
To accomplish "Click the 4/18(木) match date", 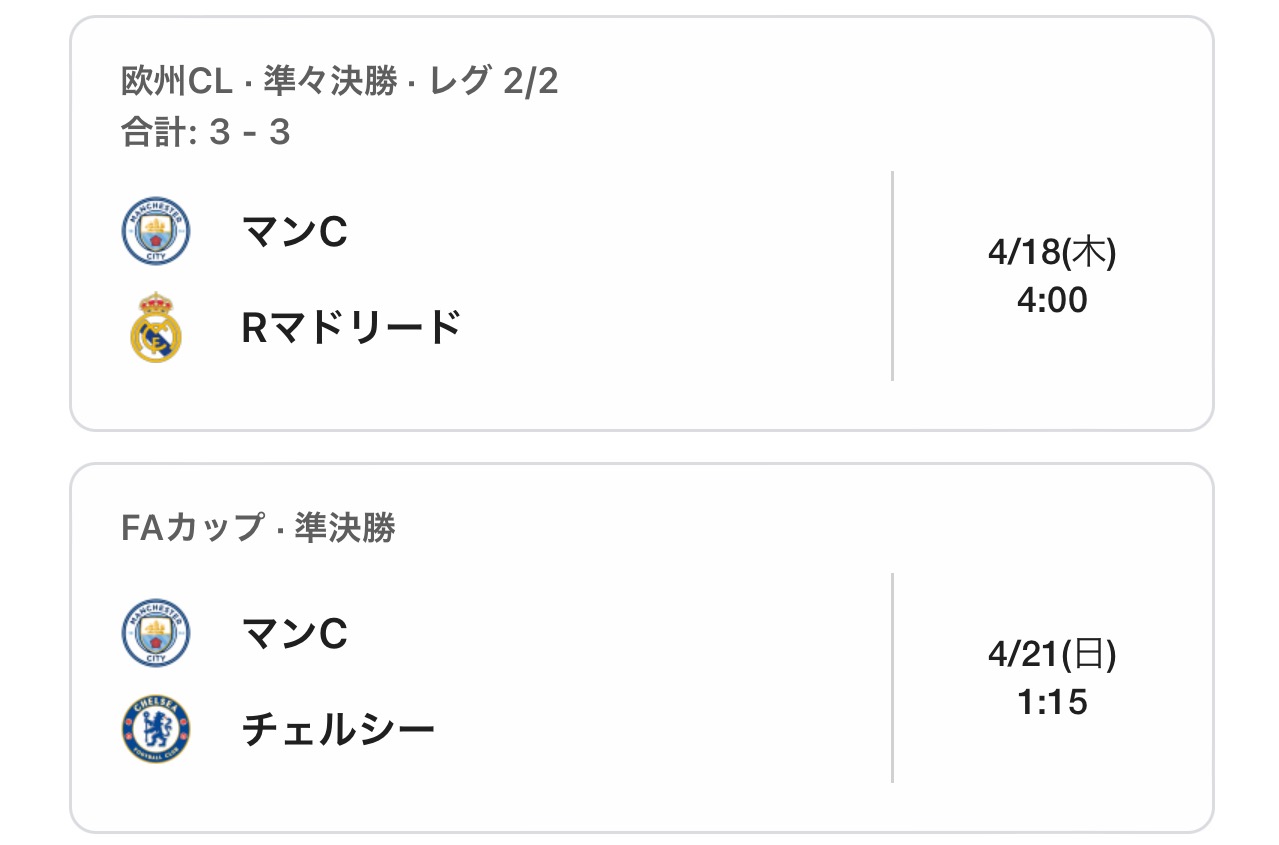I will point(1051,252).
